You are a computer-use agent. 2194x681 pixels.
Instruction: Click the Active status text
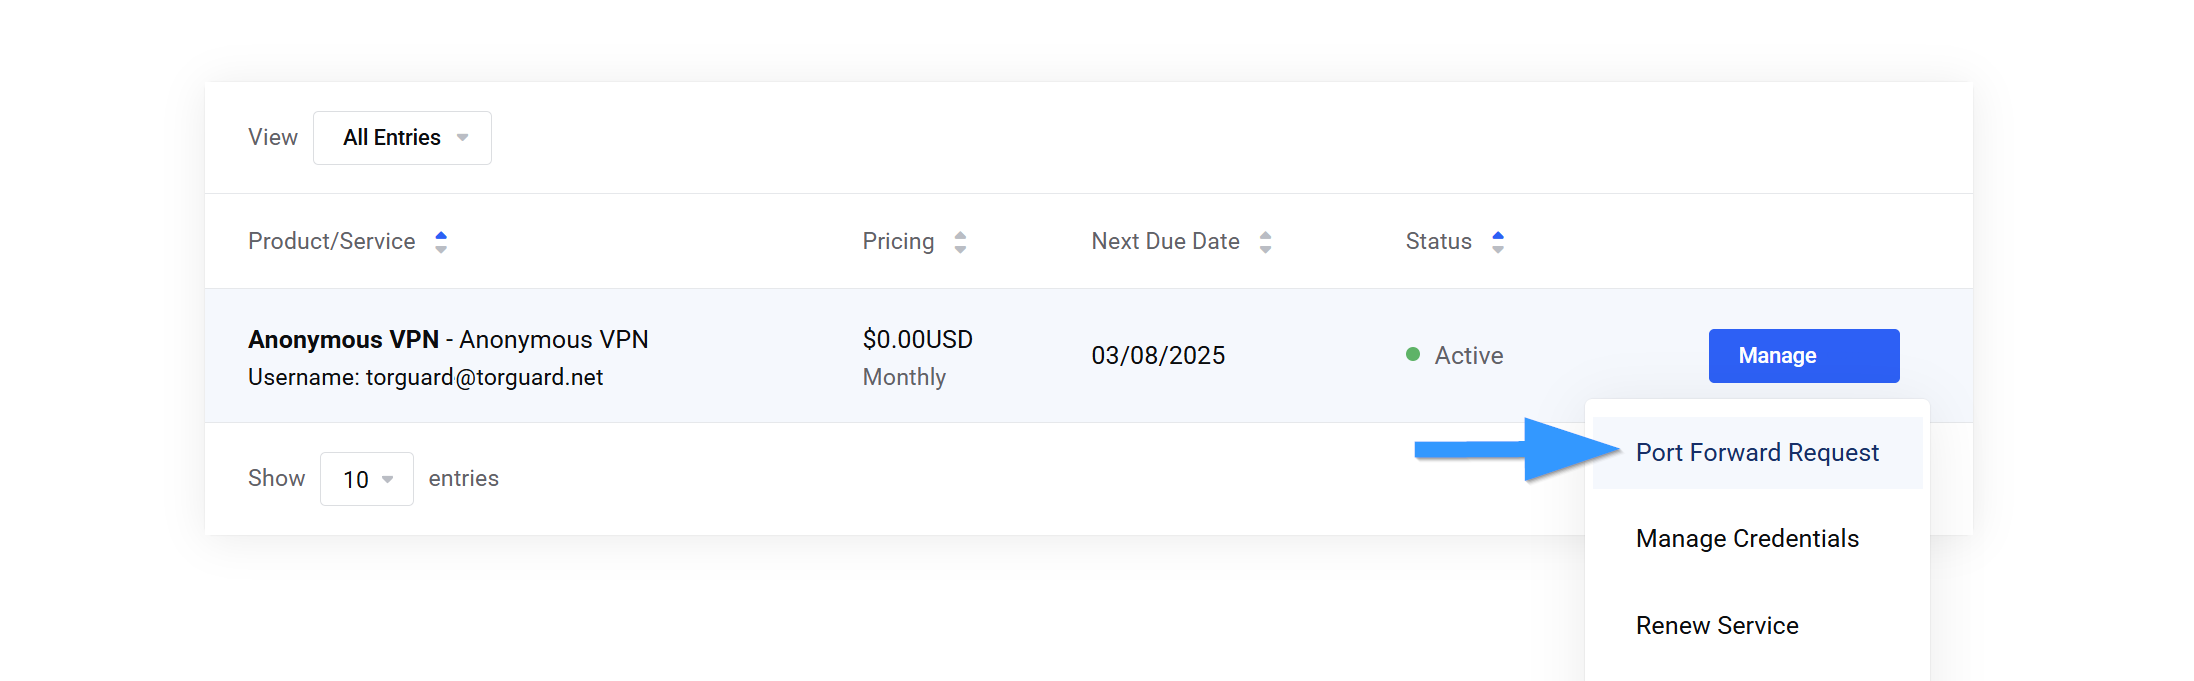coord(1468,356)
